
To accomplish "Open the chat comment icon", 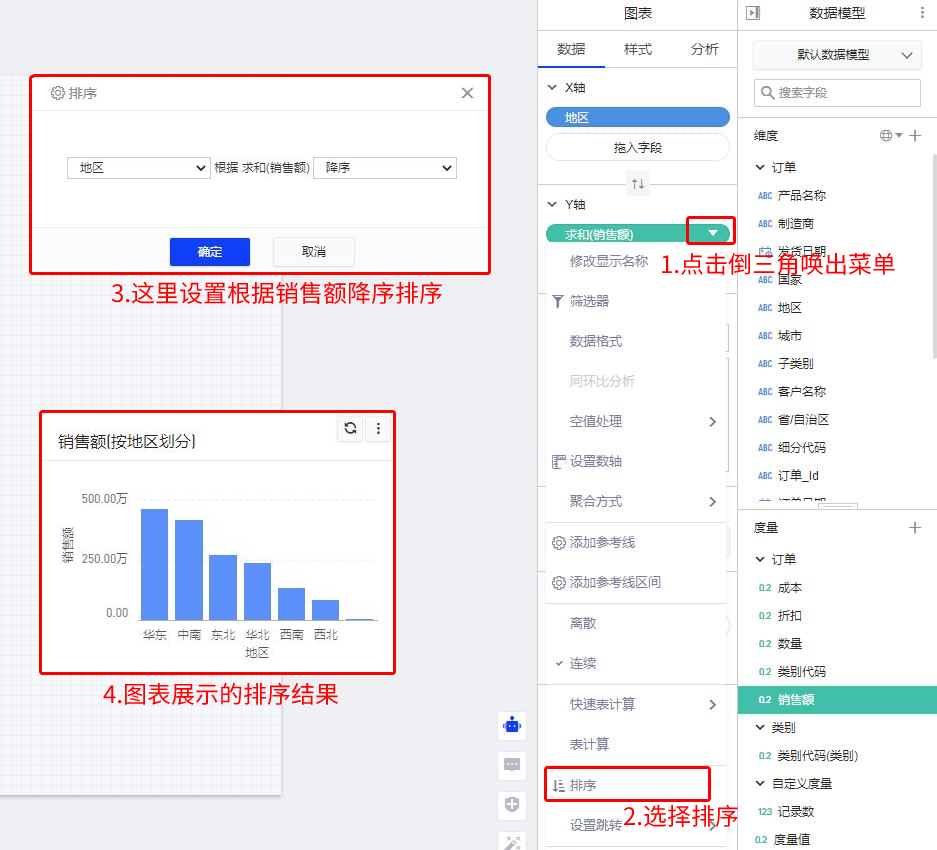I will pyautogui.click(x=512, y=766).
